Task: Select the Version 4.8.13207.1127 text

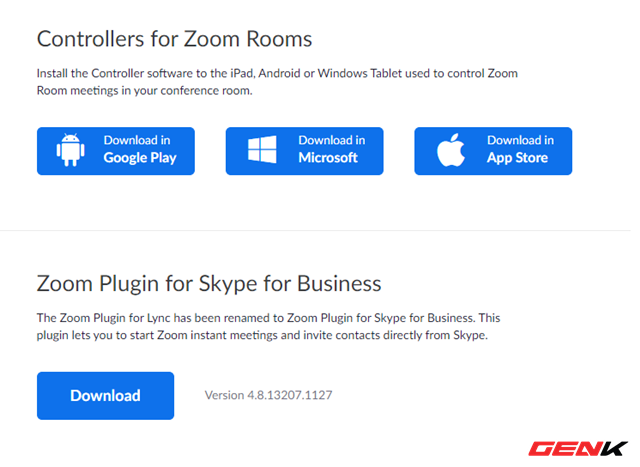Action: [x=268, y=395]
